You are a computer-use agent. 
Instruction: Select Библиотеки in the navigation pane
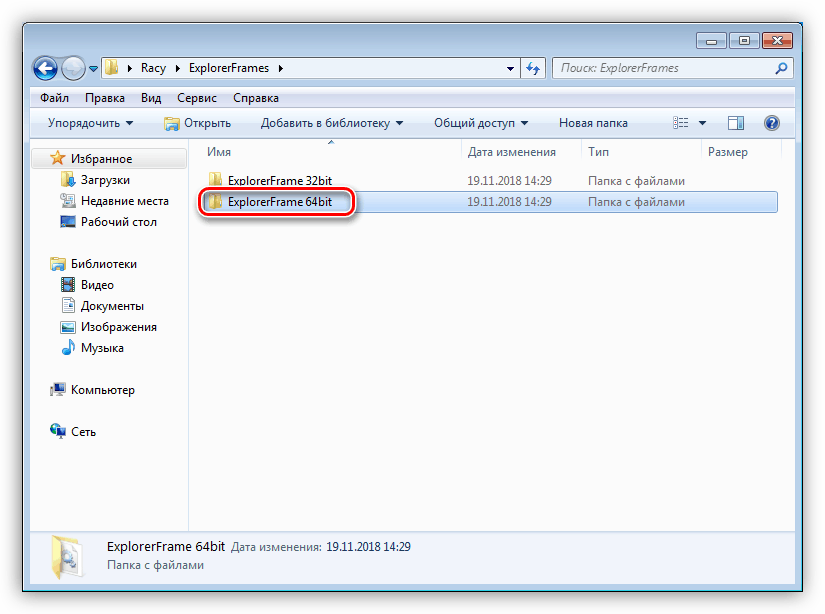[x=104, y=264]
